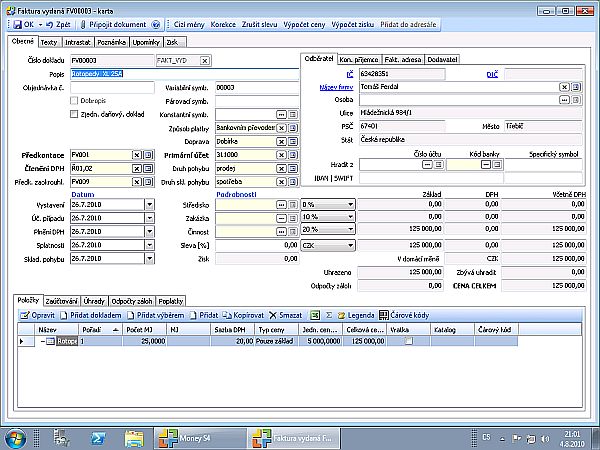Open Zakázka ellipsis picker icon

tap(281, 218)
